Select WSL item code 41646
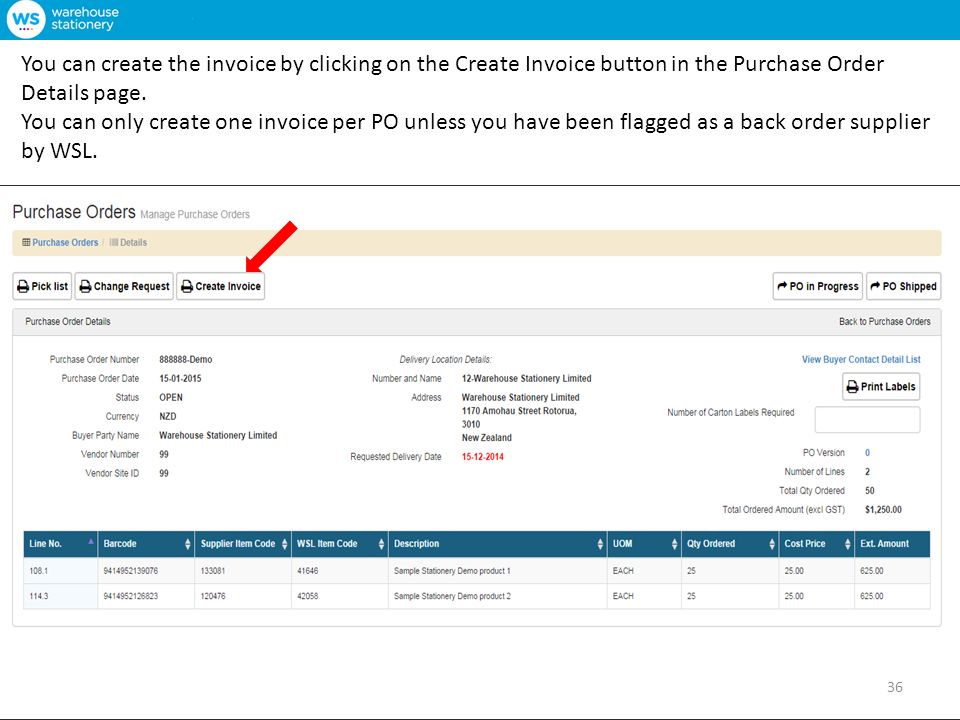This screenshot has height=720, width=960. coord(307,571)
